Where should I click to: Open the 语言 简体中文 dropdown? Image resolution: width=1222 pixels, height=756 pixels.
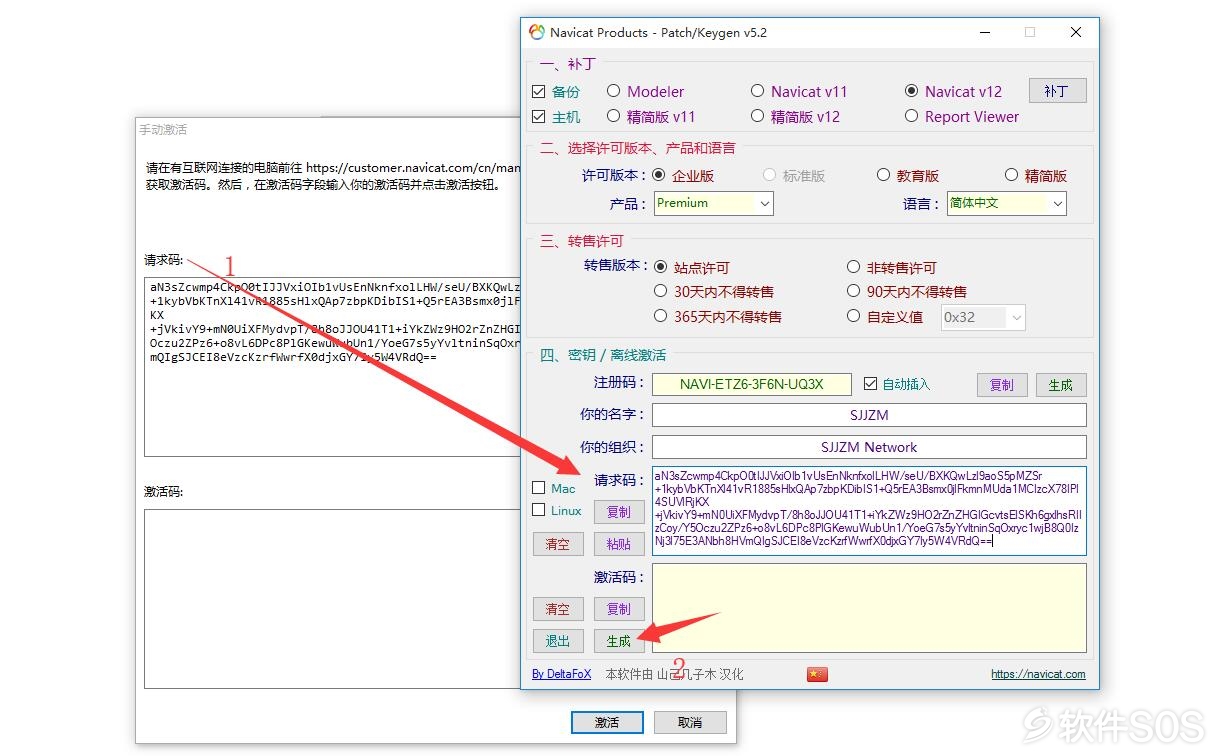[1007, 203]
